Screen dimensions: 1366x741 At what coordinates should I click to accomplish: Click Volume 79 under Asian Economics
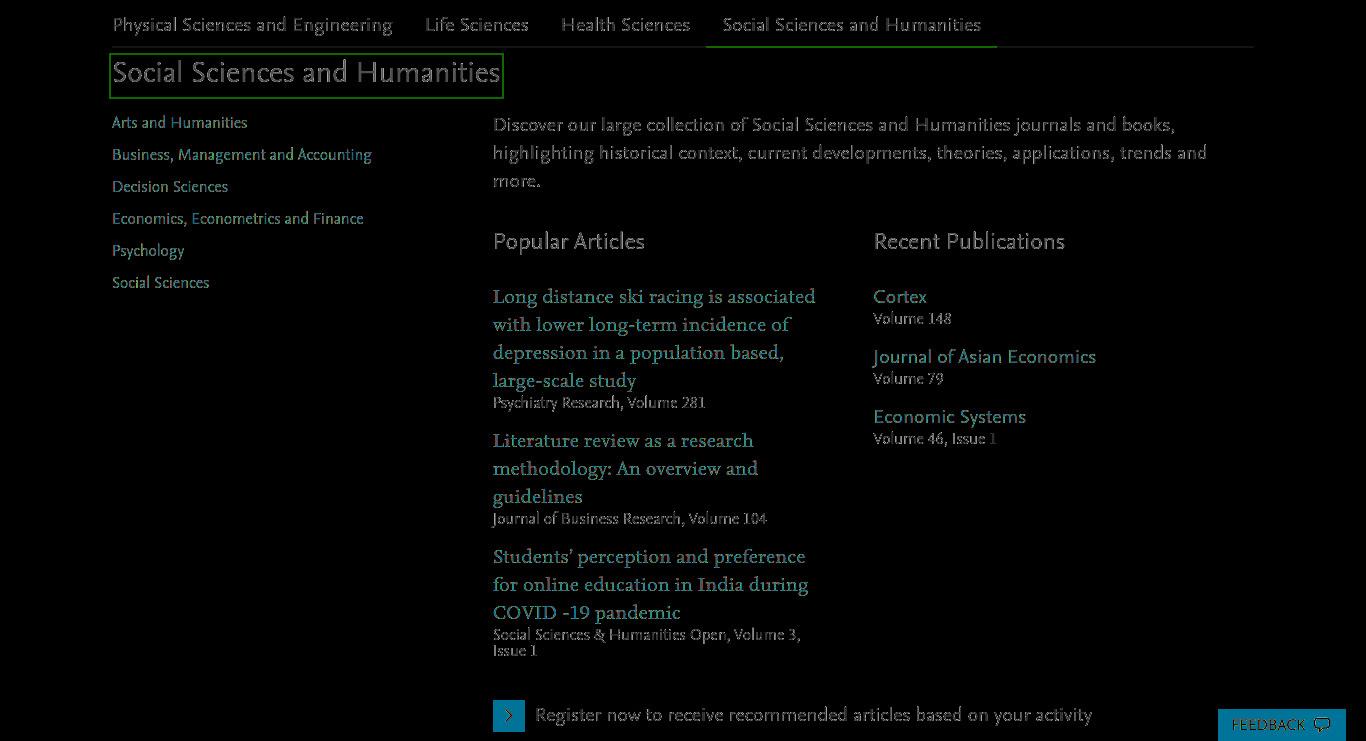(908, 379)
